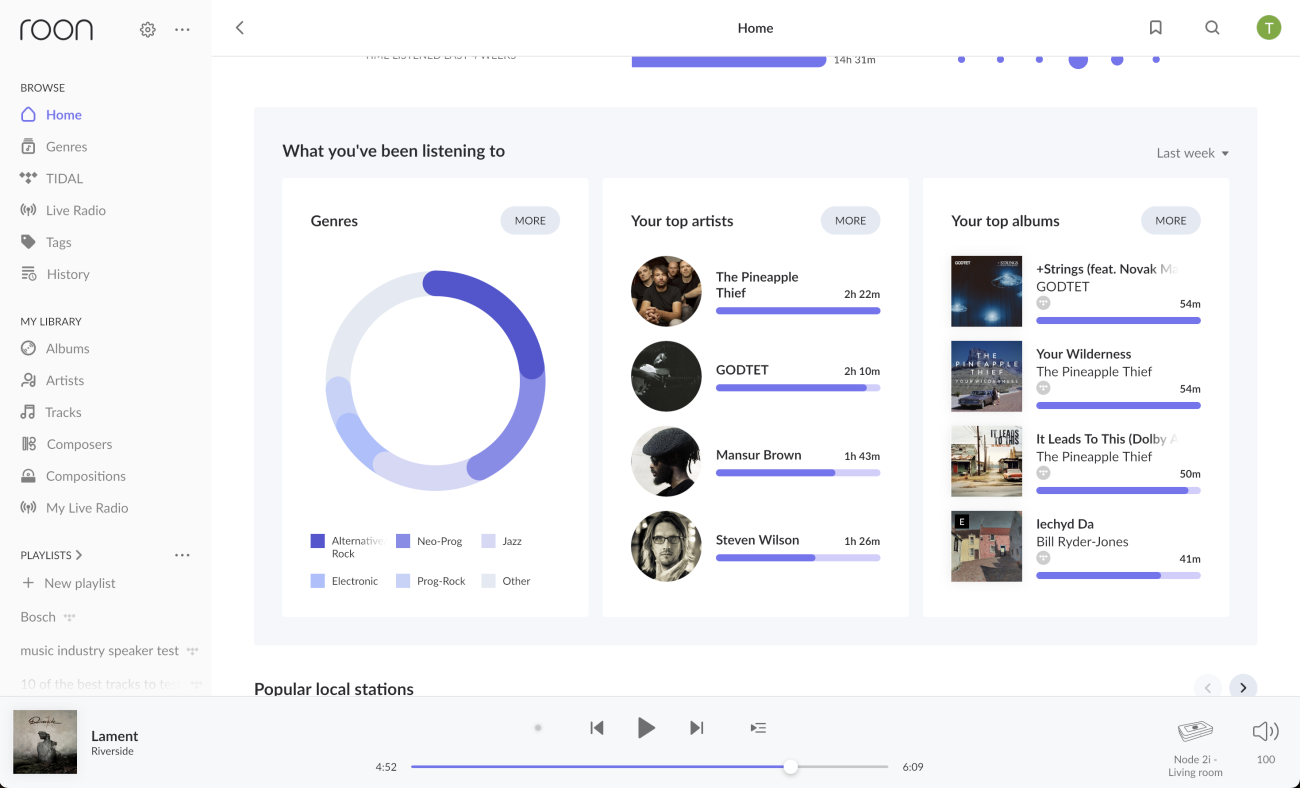Open the Steven Wilson artist photo
Screen dimensions: 1300x788
click(x=666, y=546)
